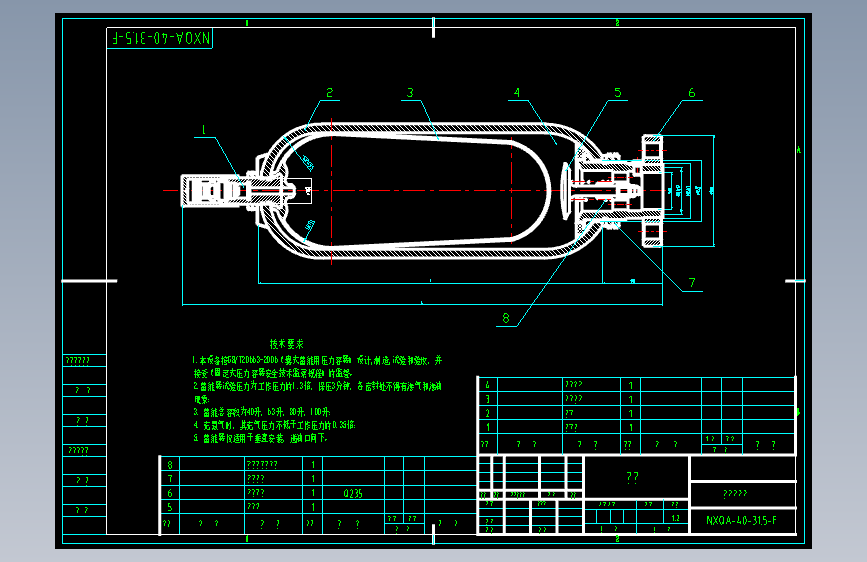
Task: Select row number 8 in the parts list
Action: tap(170, 465)
